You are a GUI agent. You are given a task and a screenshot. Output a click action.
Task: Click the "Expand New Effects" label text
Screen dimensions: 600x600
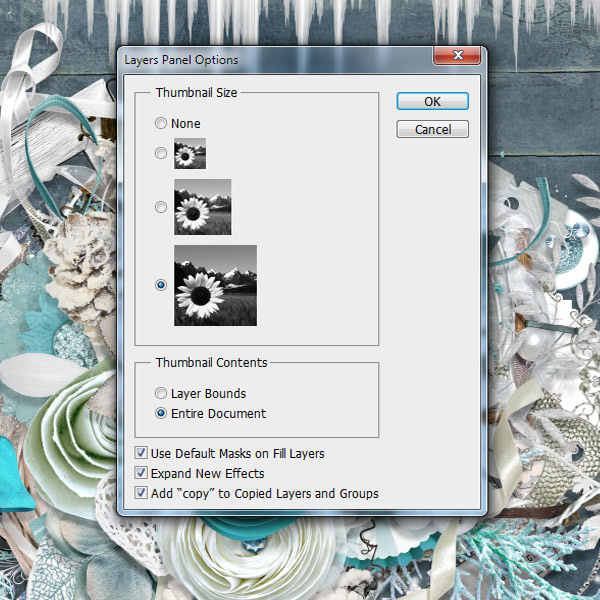click(x=207, y=473)
